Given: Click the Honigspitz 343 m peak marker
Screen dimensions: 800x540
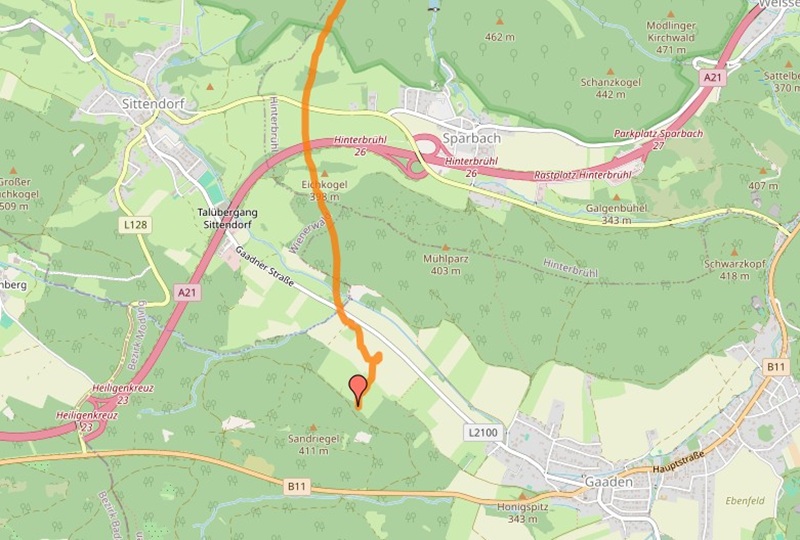Looking at the screenshot, I should 522,496.
